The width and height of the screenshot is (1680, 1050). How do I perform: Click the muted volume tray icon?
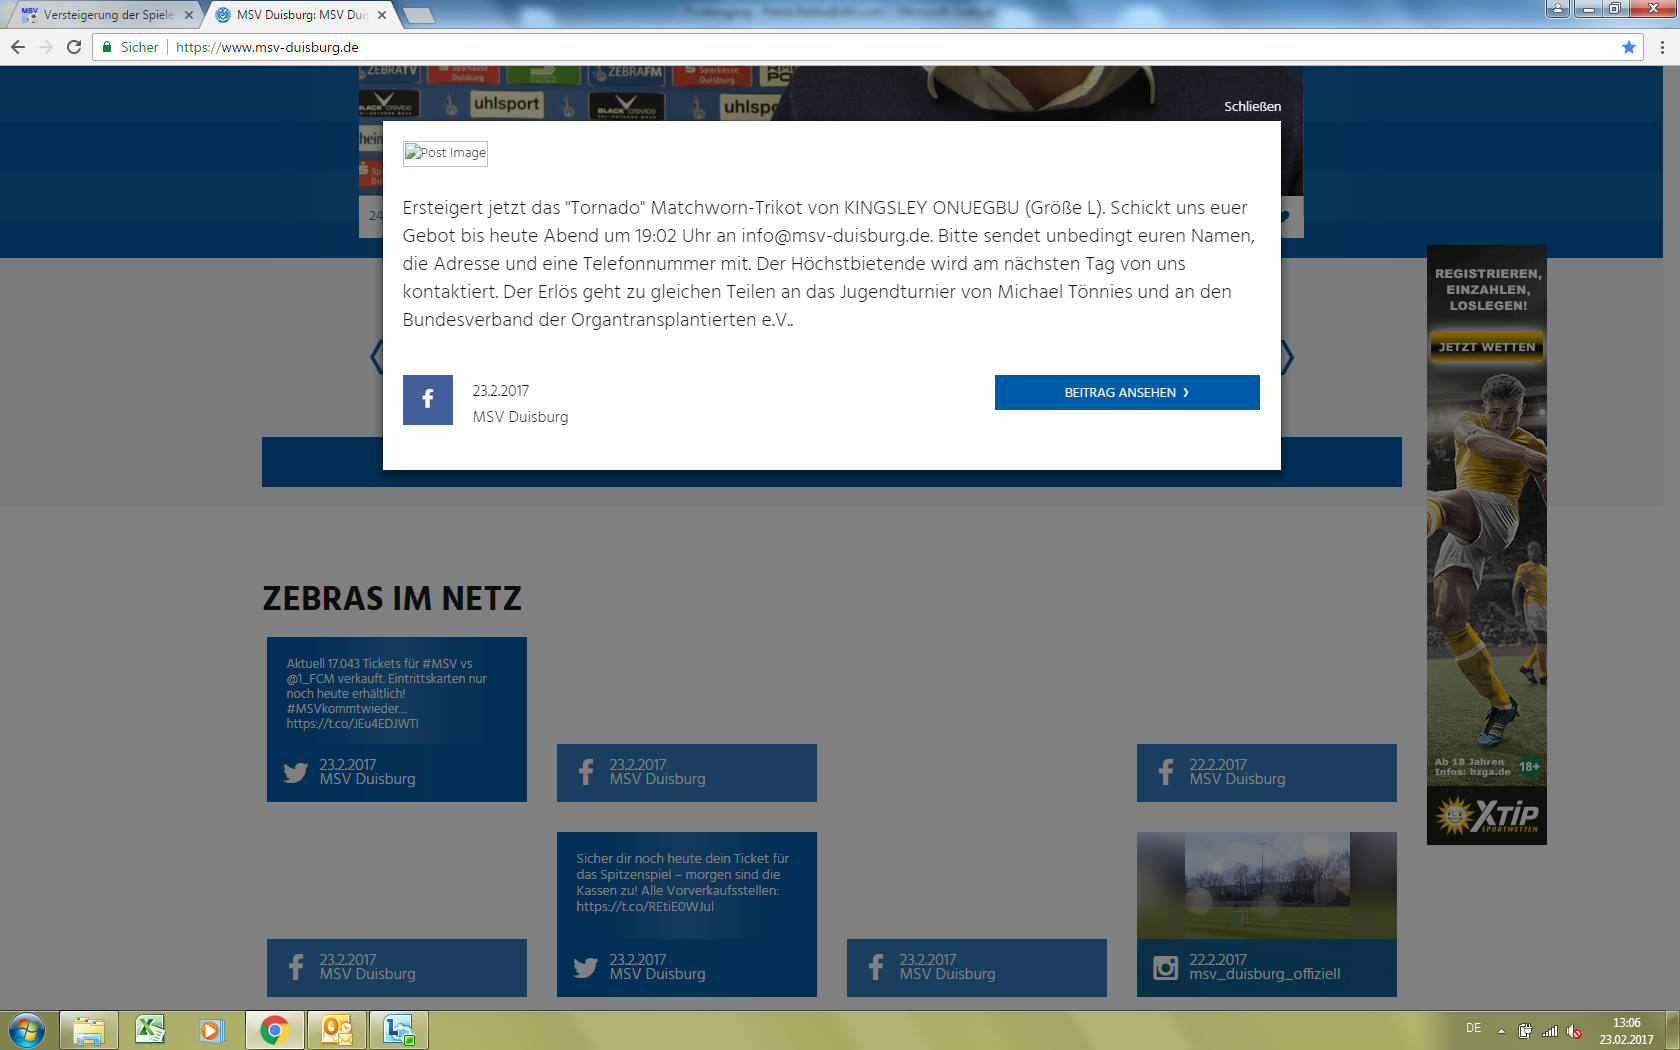1574,1031
